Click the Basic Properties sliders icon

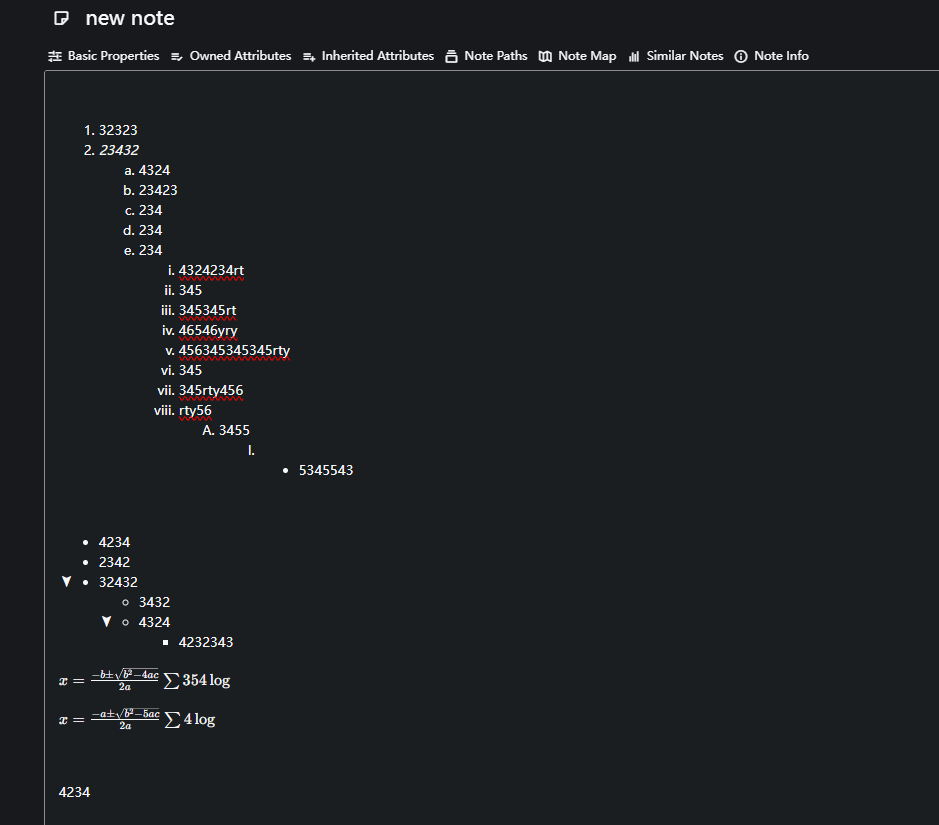click(x=55, y=56)
